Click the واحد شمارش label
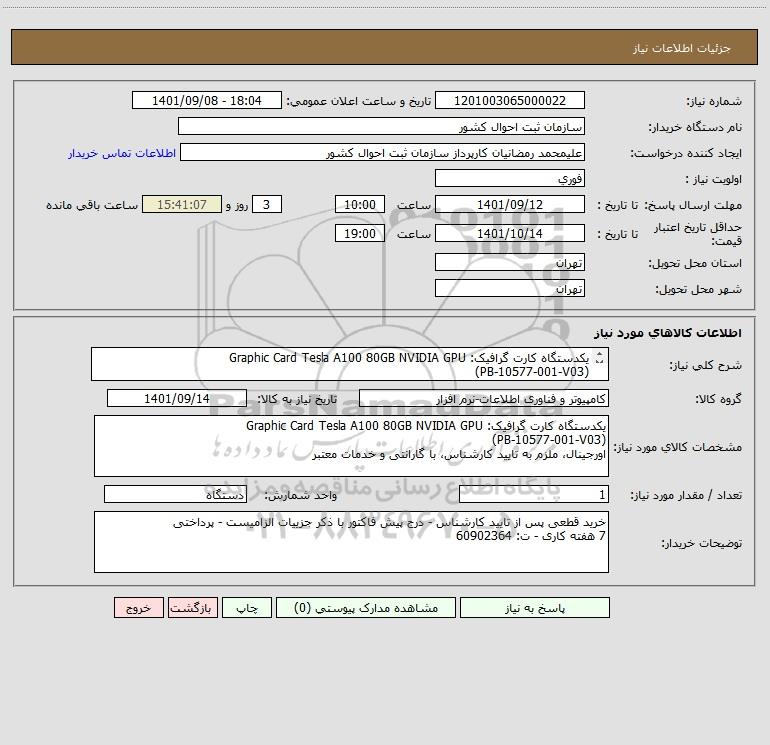 point(301,495)
